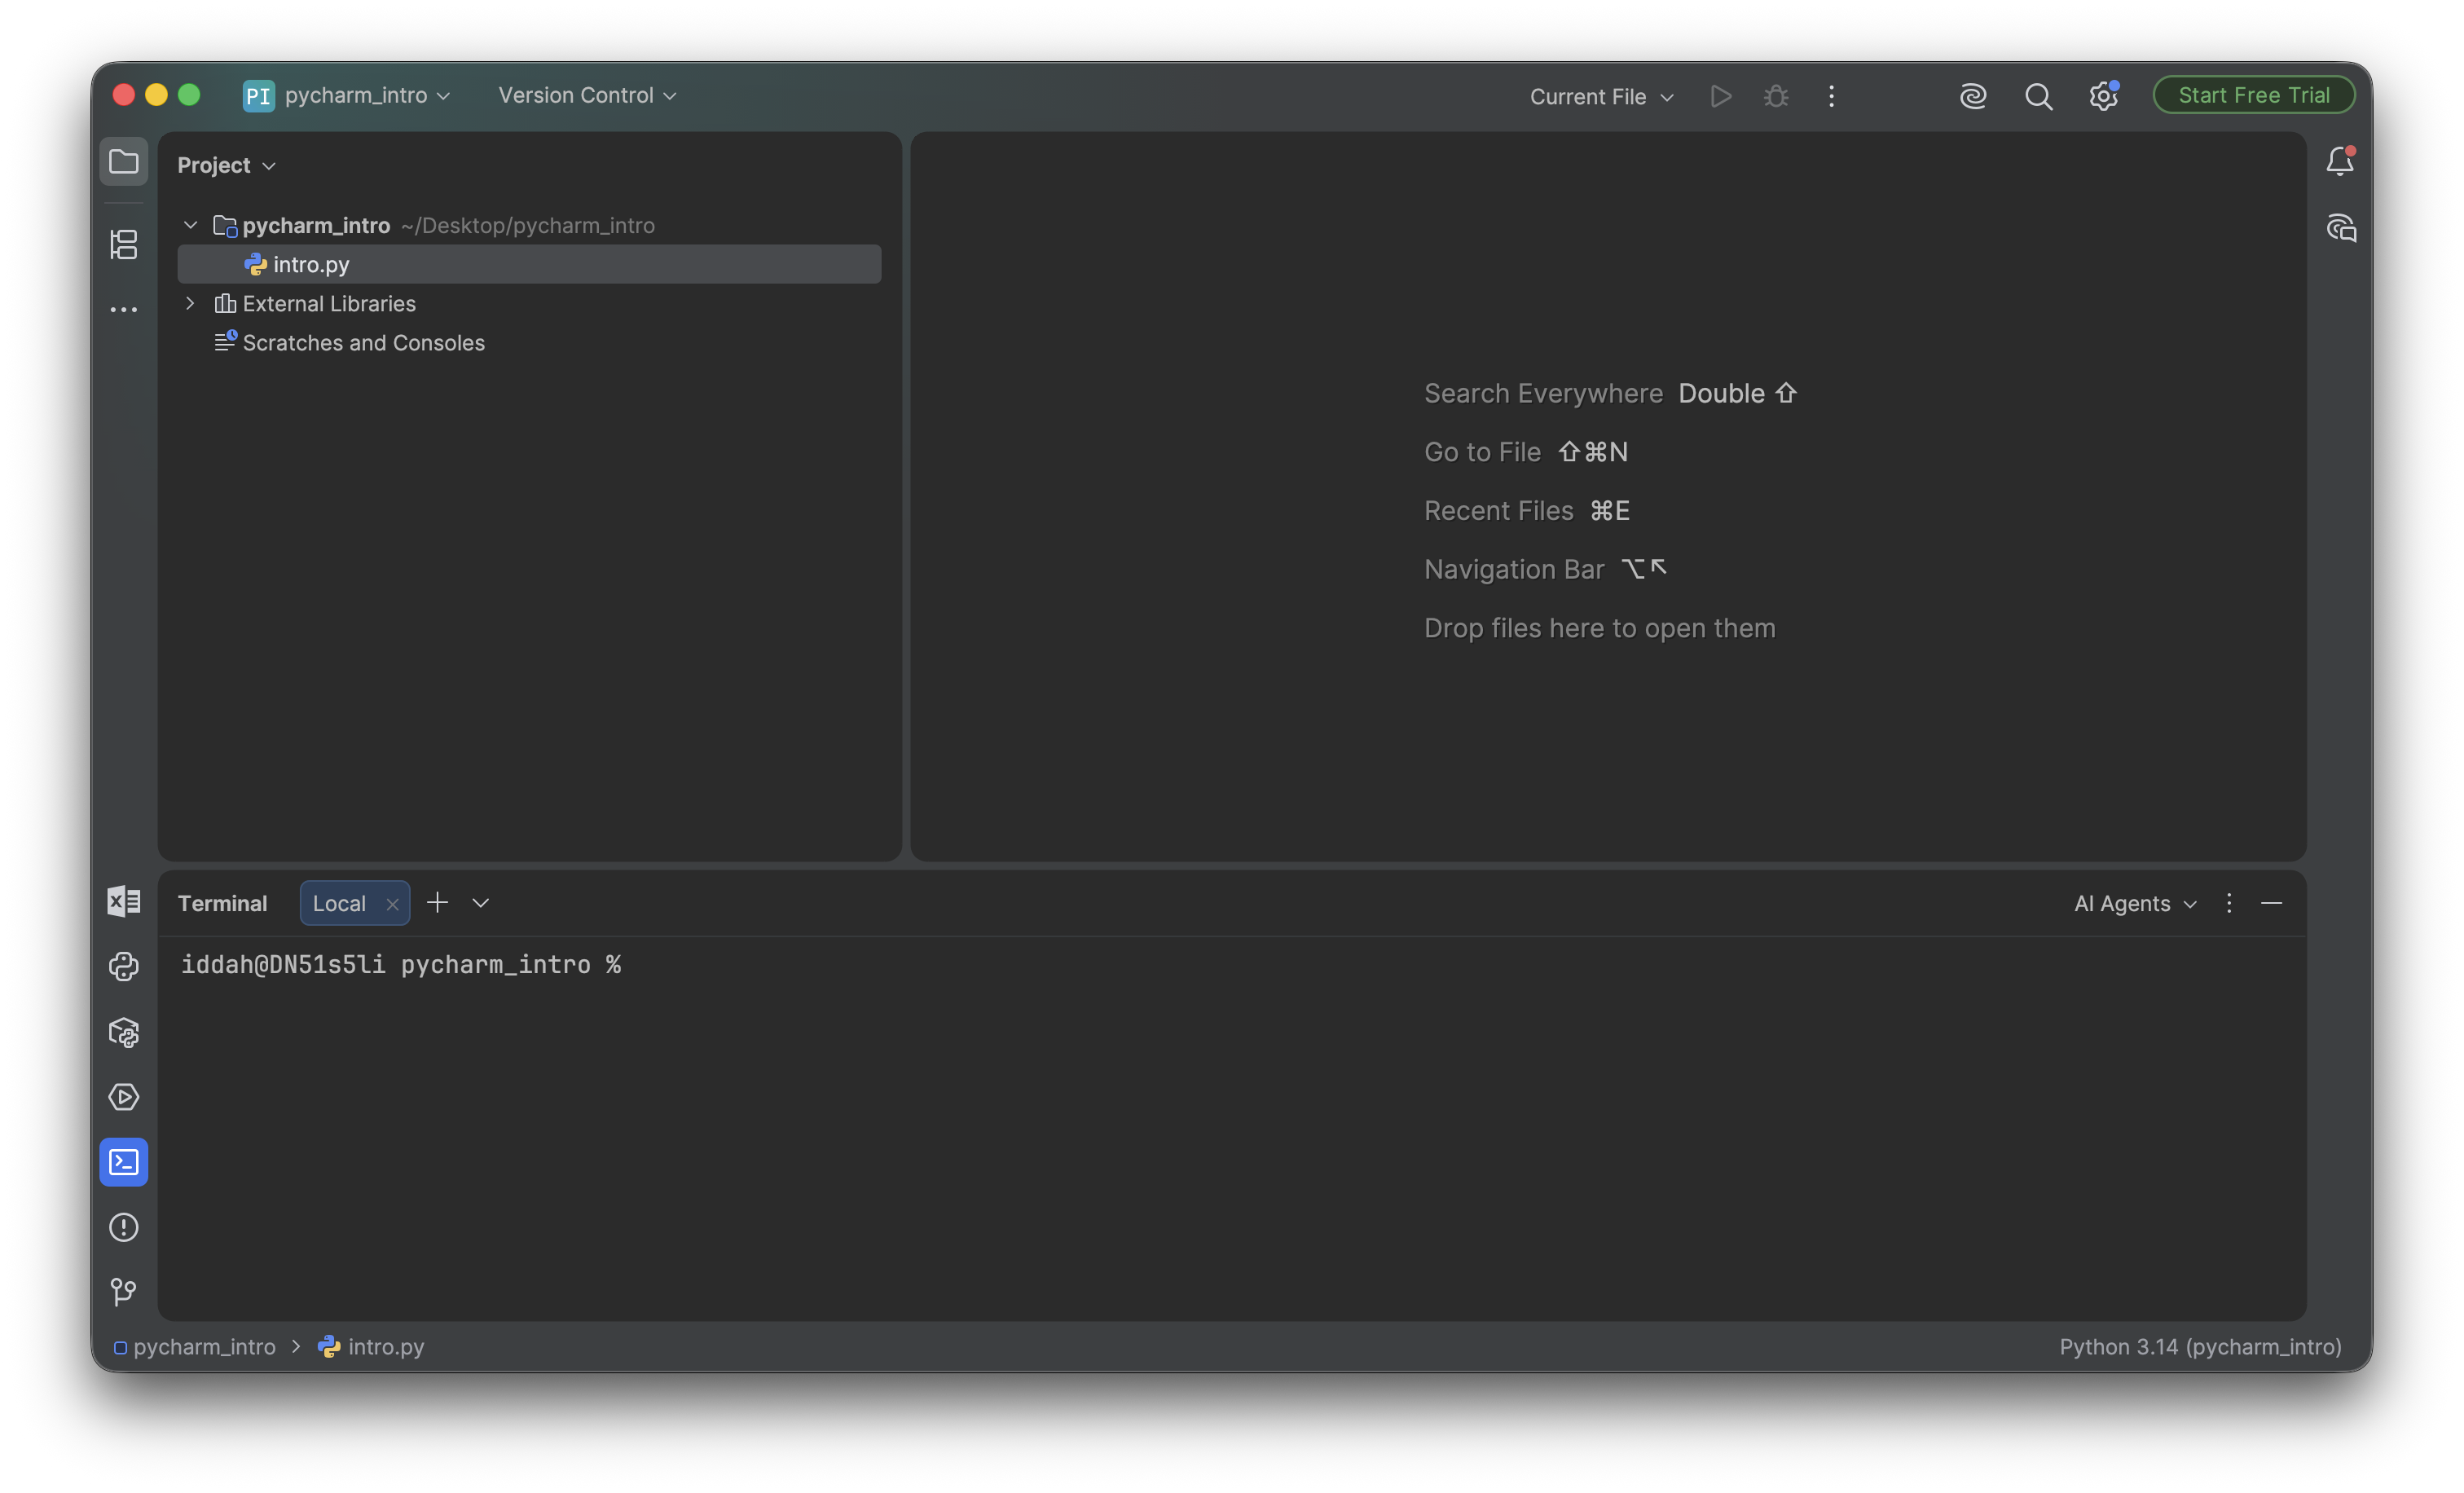The image size is (2464, 1493).
Task: Select External Libraries label
Action: [x=329, y=304]
